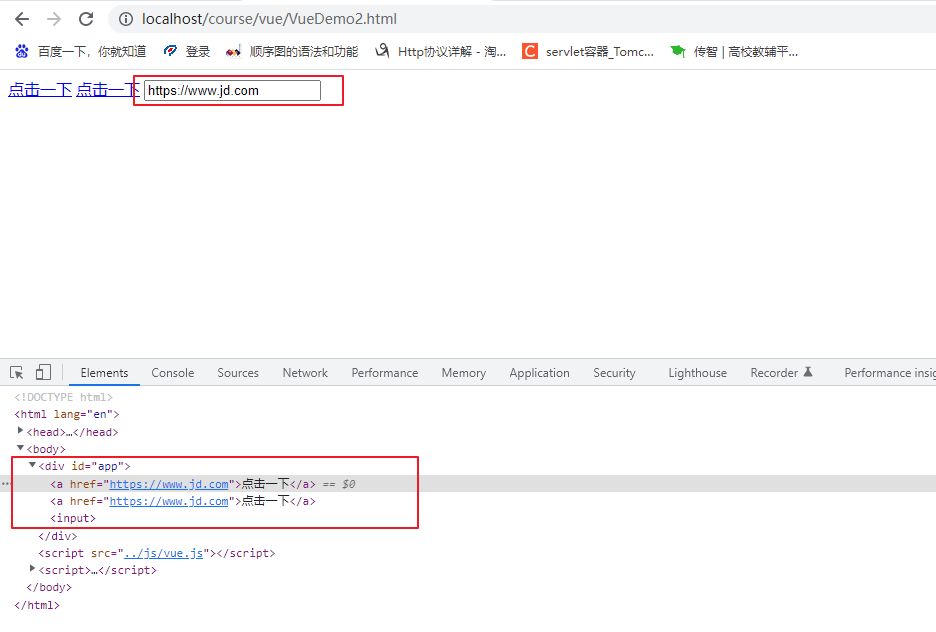Open the ../js/vue.js script link
This screenshot has width=936, height=632.
(163, 553)
